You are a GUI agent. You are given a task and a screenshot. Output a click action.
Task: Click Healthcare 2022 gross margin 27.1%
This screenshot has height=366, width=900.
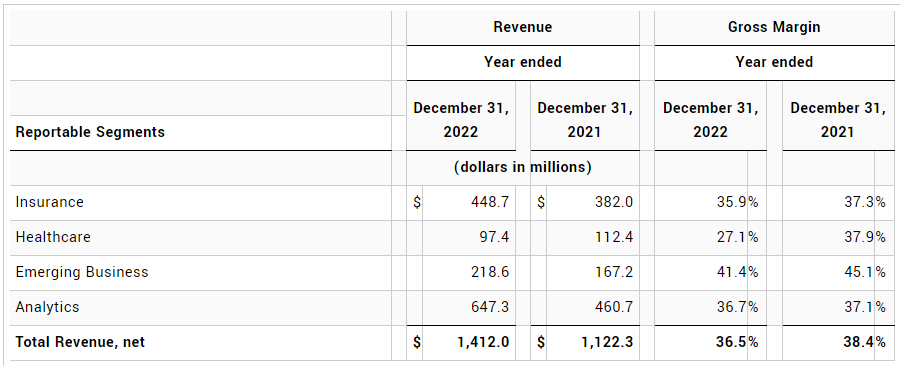pos(738,237)
